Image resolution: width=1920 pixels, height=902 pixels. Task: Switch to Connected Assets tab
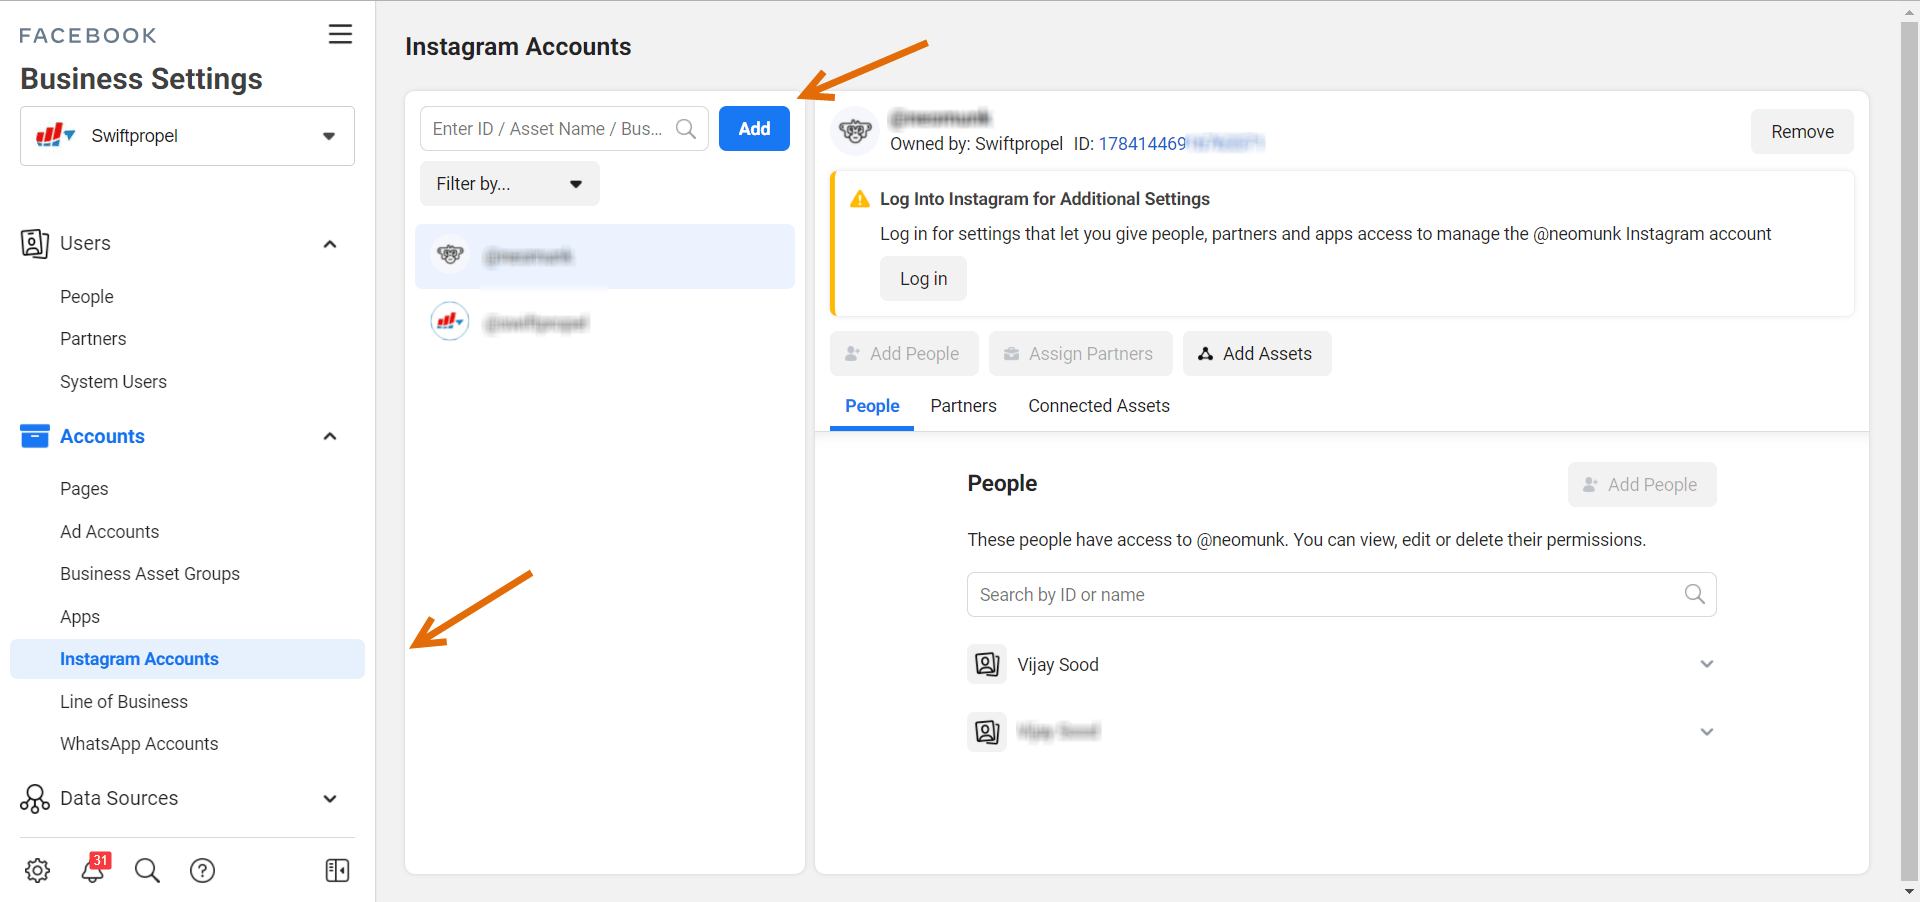[x=1098, y=406]
